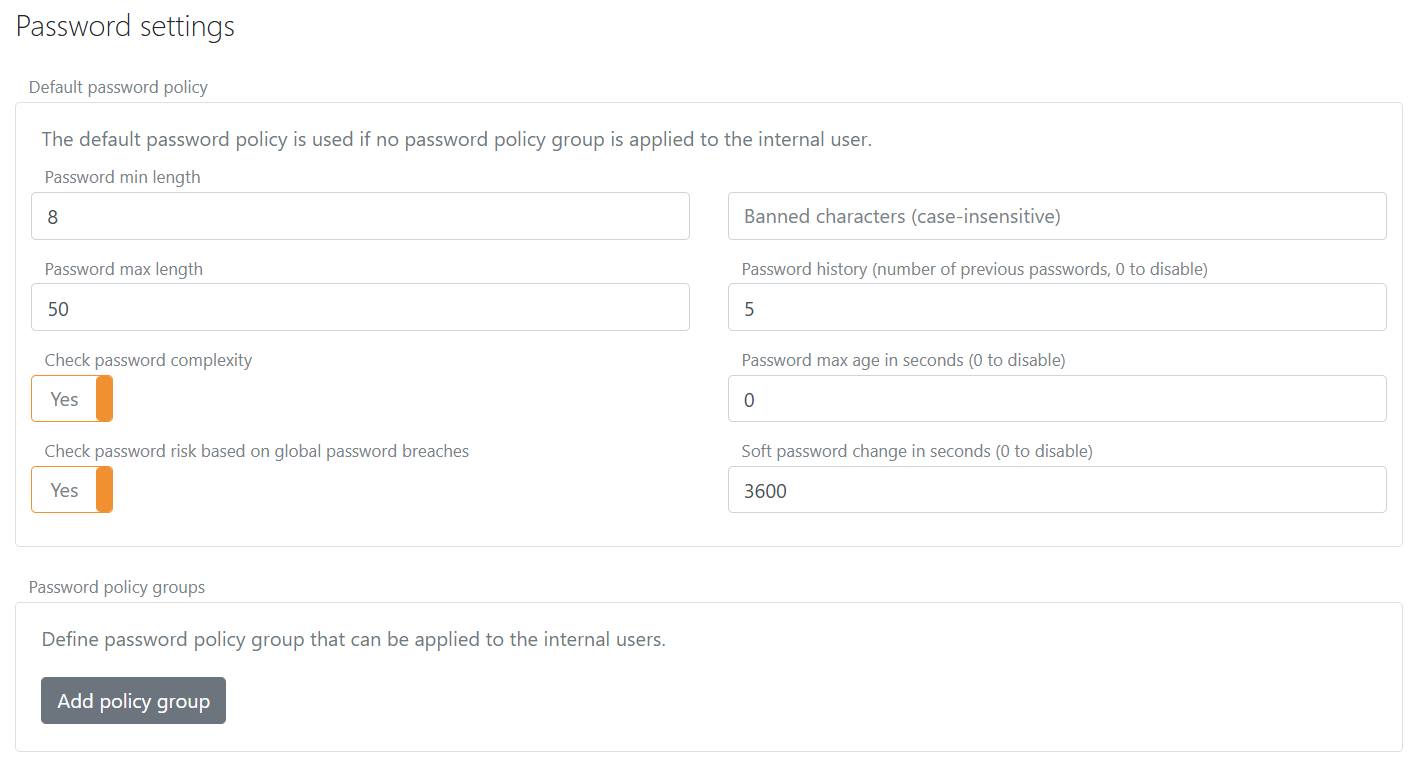
Task: Click the Add policy group button
Action: click(132, 700)
